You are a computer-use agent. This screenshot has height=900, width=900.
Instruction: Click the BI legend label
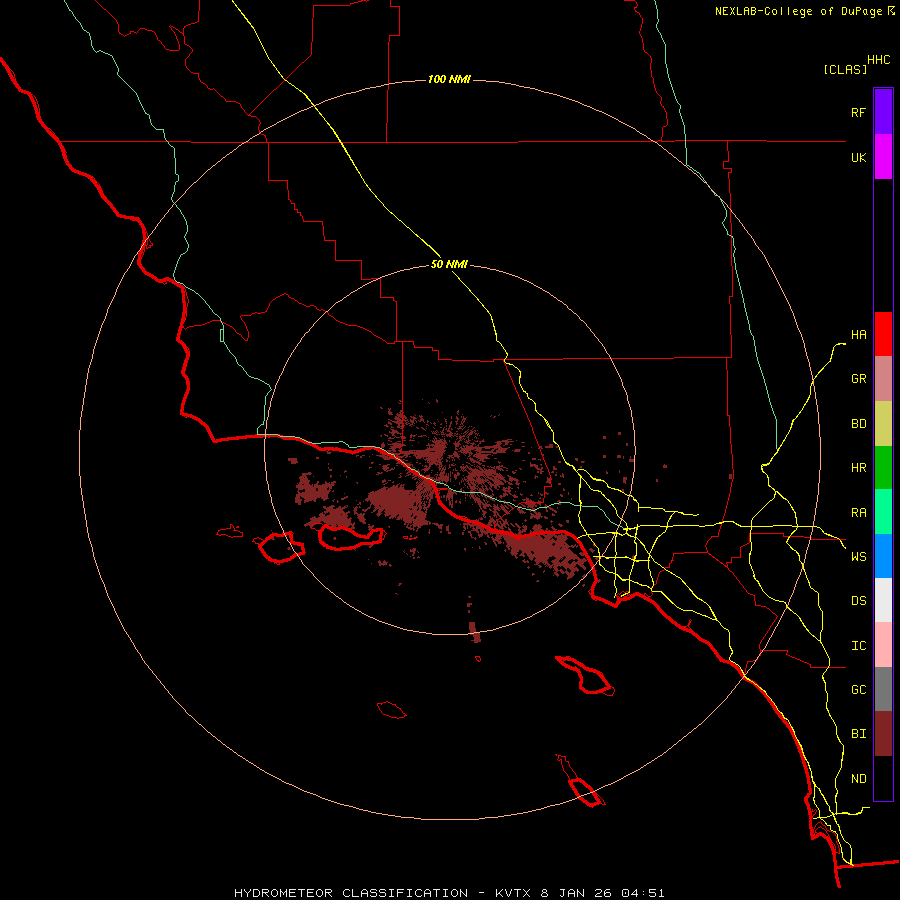click(x=858, y=734)
